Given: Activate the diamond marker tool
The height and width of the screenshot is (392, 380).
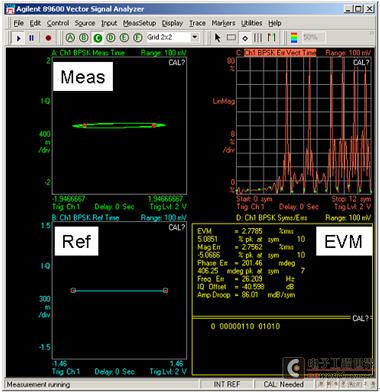Looking at the screenshot, I should coord(245,38).
